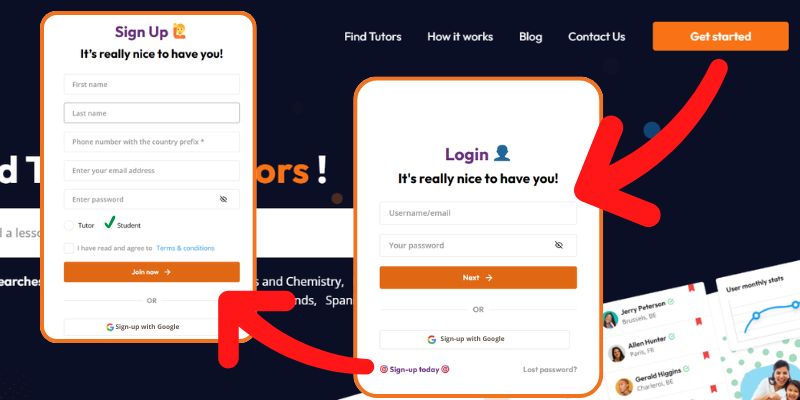This screenshot has height=400, width=800.
Task: Go to the Blog page
Action: point(531,37)
